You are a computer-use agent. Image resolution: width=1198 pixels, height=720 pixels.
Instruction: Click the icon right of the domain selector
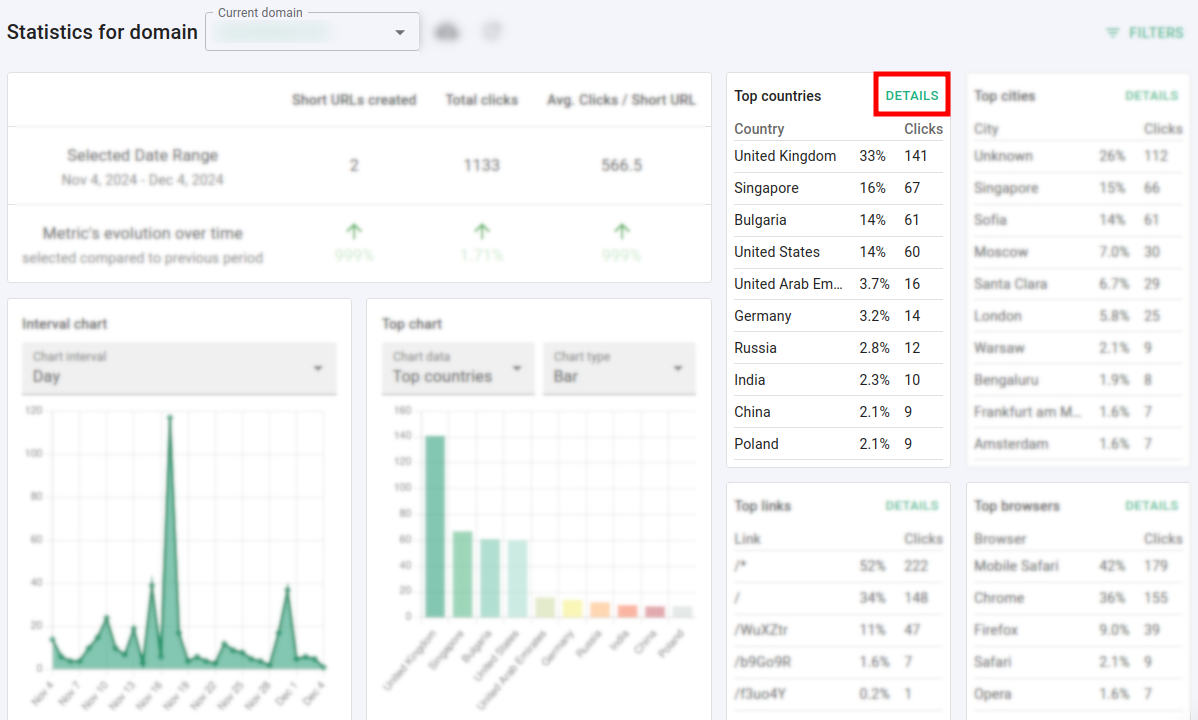(x=447, y=30)
